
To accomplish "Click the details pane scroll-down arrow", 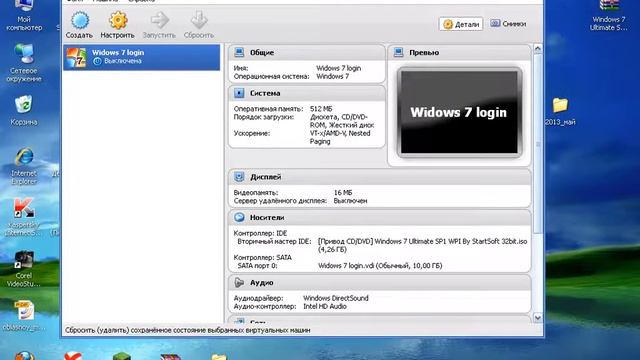I will click(538, 318).
